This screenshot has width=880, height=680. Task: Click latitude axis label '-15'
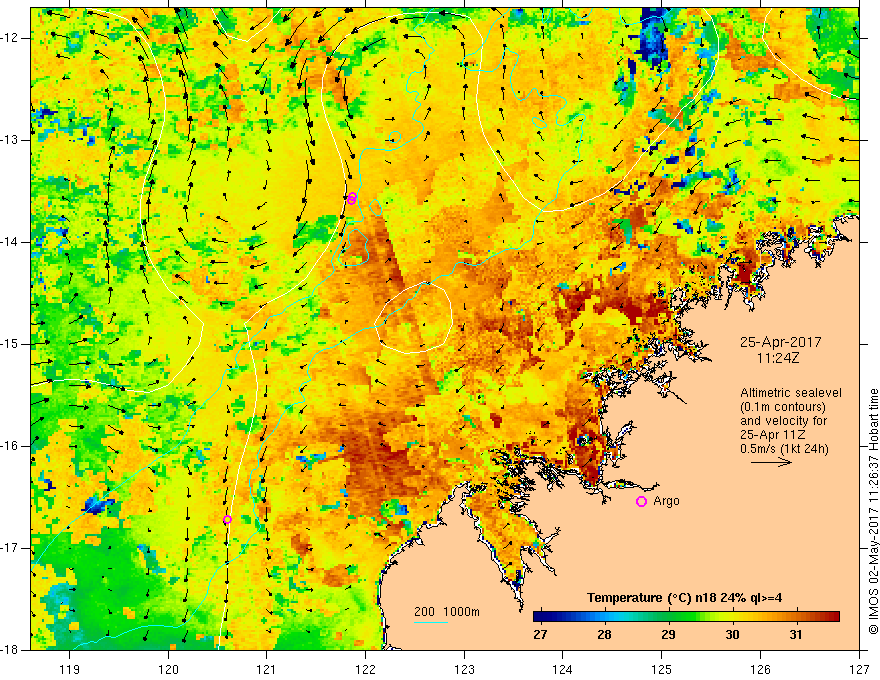click(10, 344)
